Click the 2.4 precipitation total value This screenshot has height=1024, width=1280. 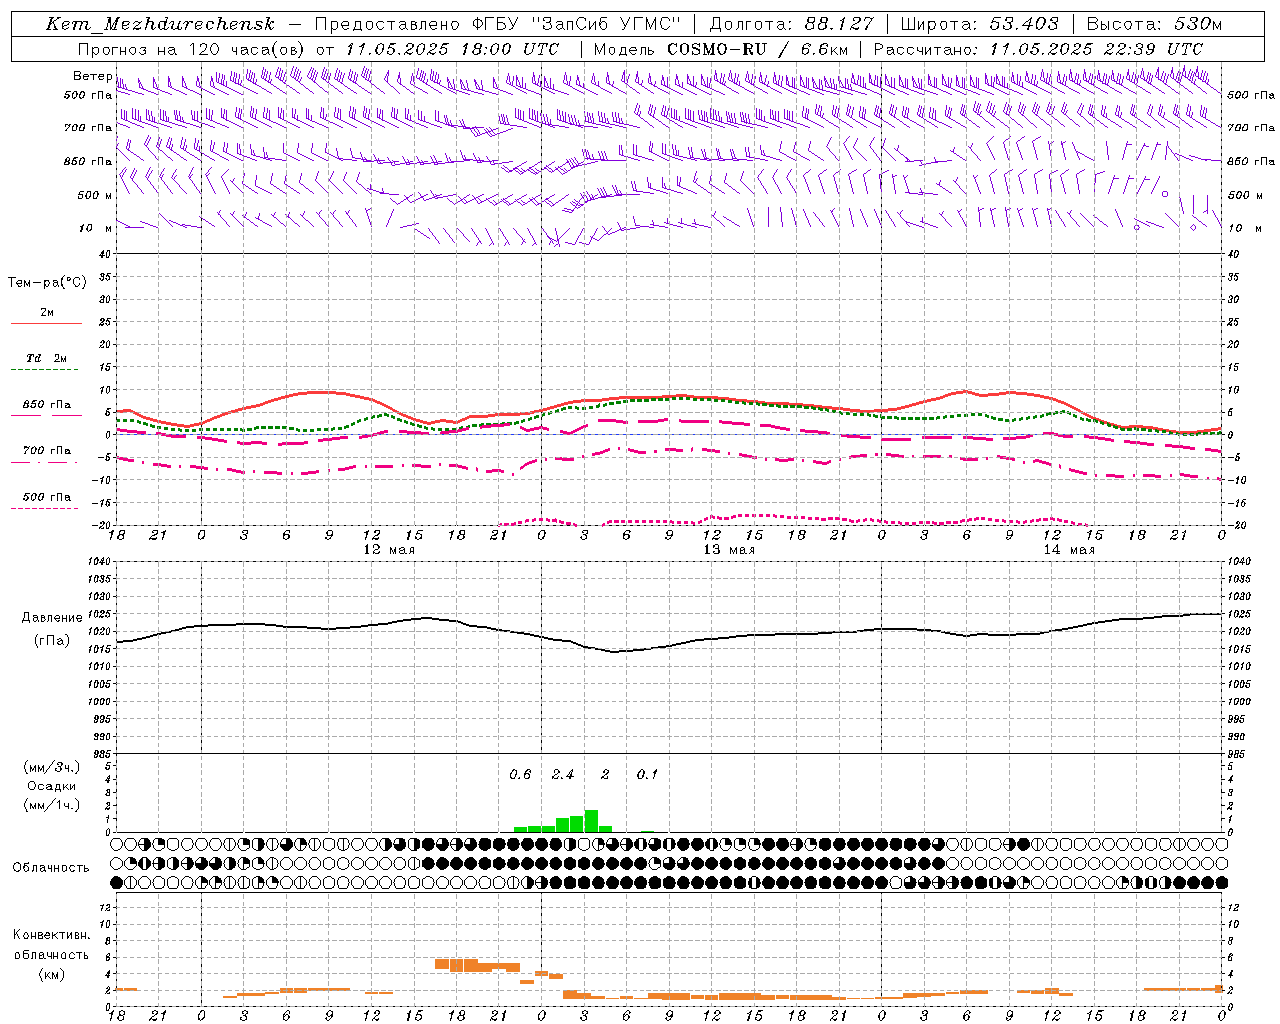[x=563, y=775]
